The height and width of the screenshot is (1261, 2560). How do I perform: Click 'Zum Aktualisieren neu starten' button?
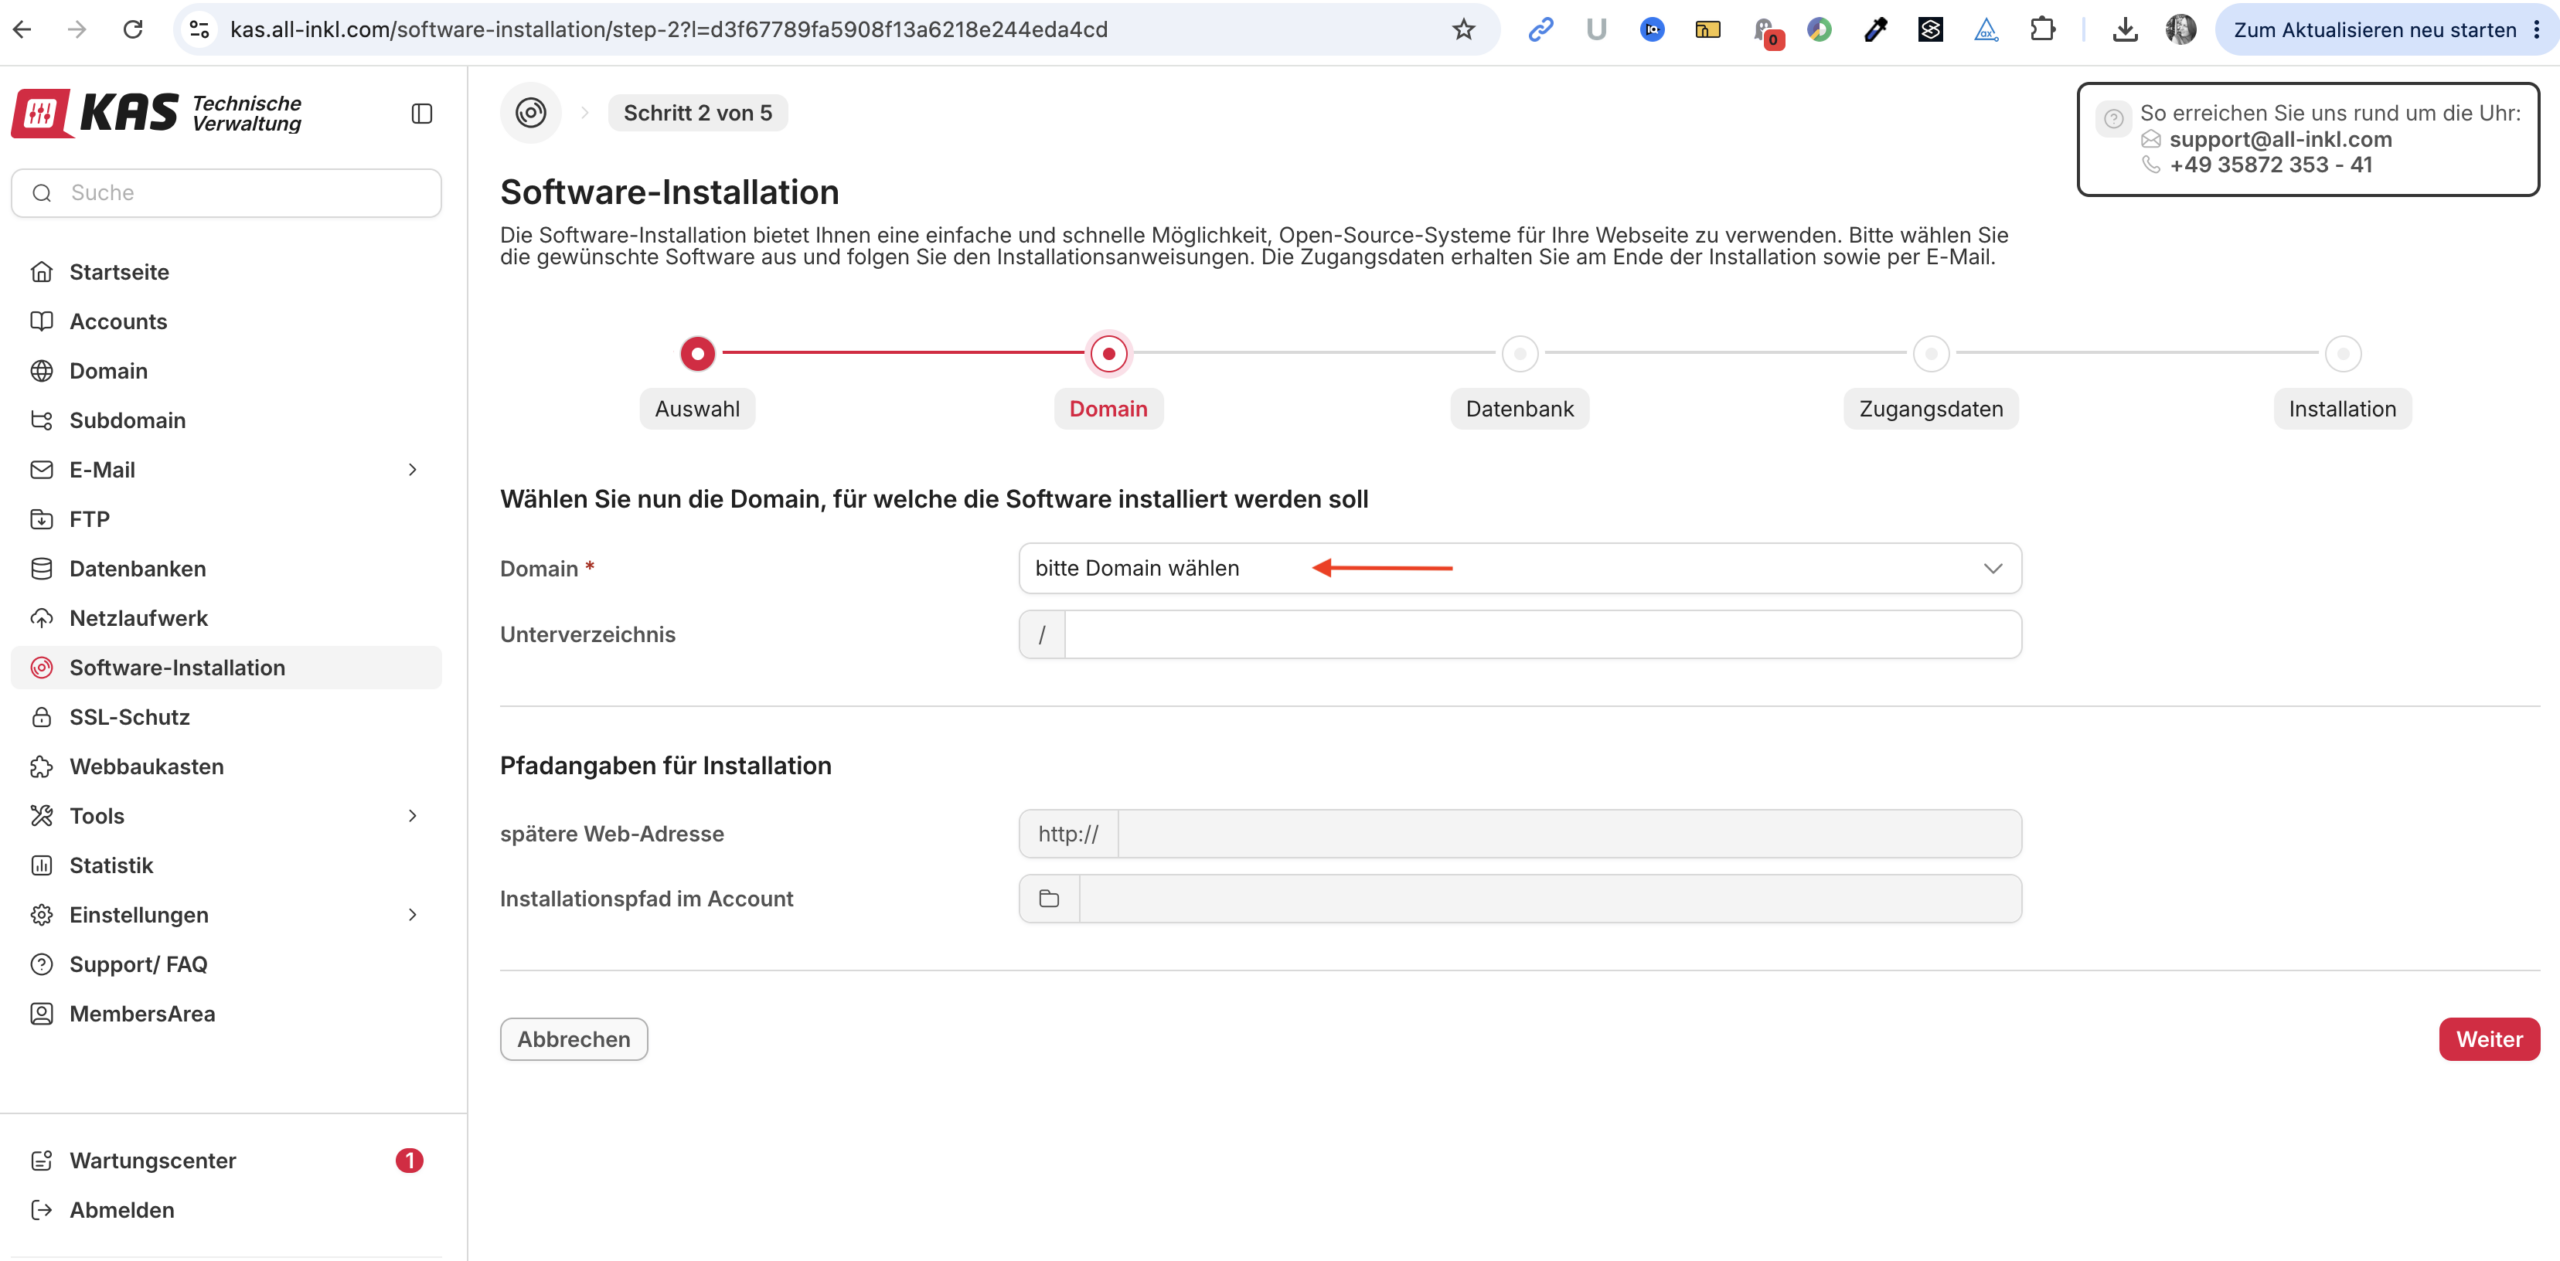pyautogui.click(x=2375, y=29)
